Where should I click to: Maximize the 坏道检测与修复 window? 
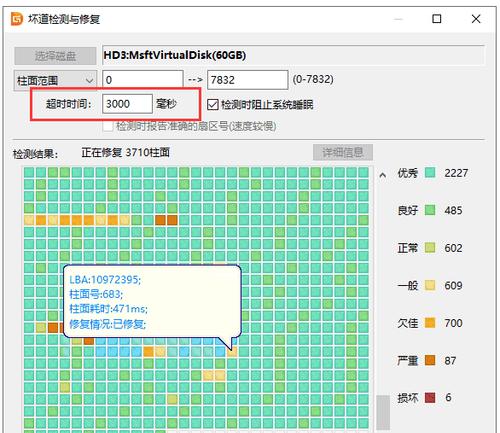tap(437, 19)
